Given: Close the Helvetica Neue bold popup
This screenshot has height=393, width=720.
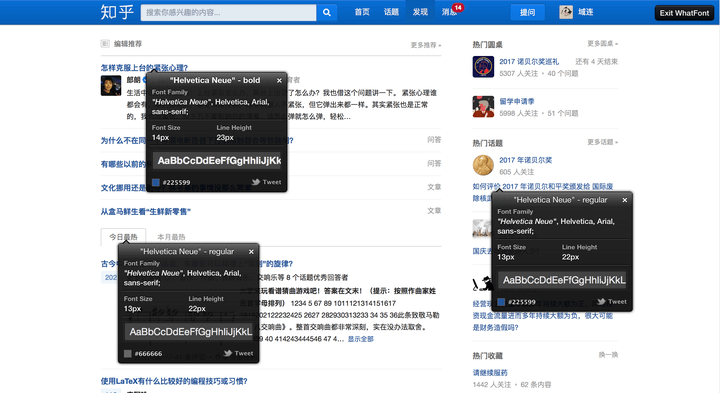Looking at the screenshot, I should pos(279,80).
